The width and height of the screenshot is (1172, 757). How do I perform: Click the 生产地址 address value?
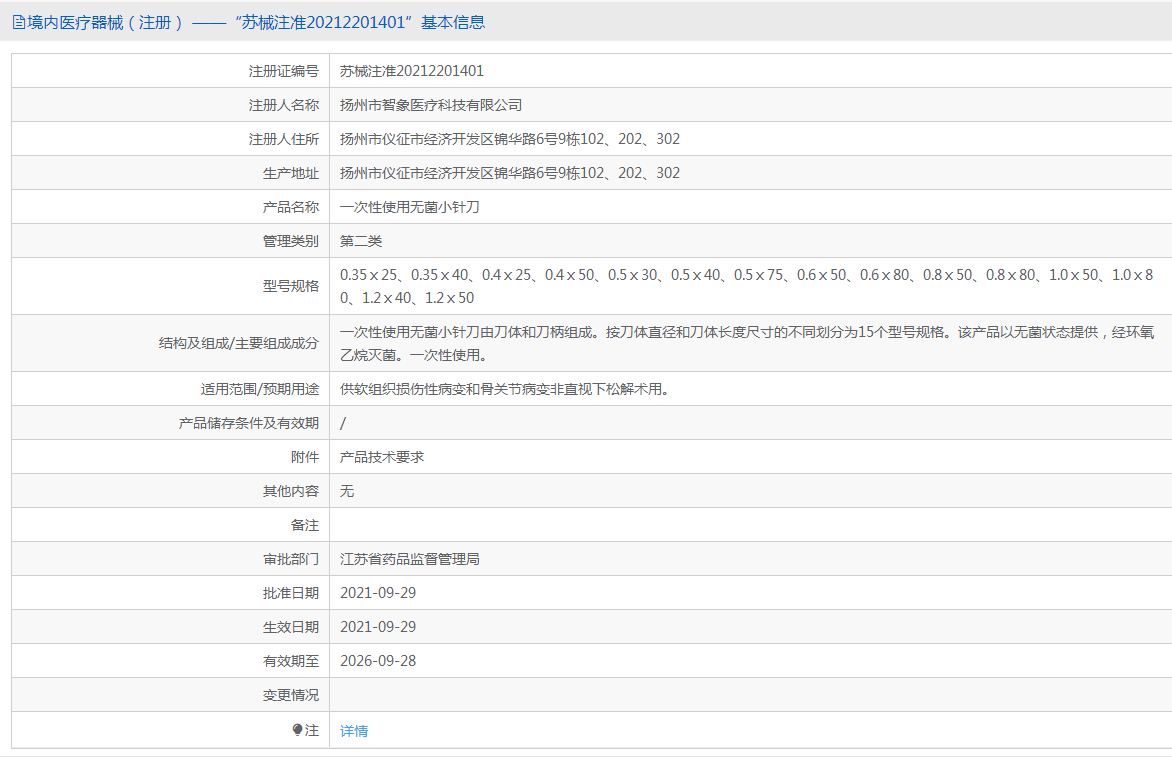[x=510, y=173]
